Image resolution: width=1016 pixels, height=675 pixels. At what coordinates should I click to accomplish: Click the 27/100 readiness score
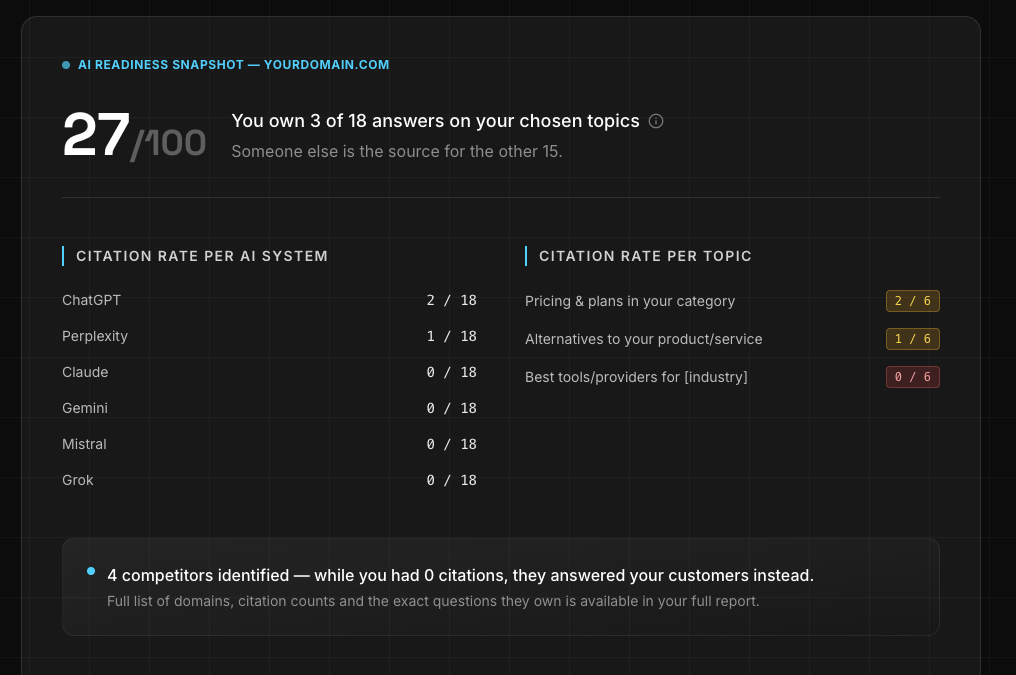click(x=134, y=136)
